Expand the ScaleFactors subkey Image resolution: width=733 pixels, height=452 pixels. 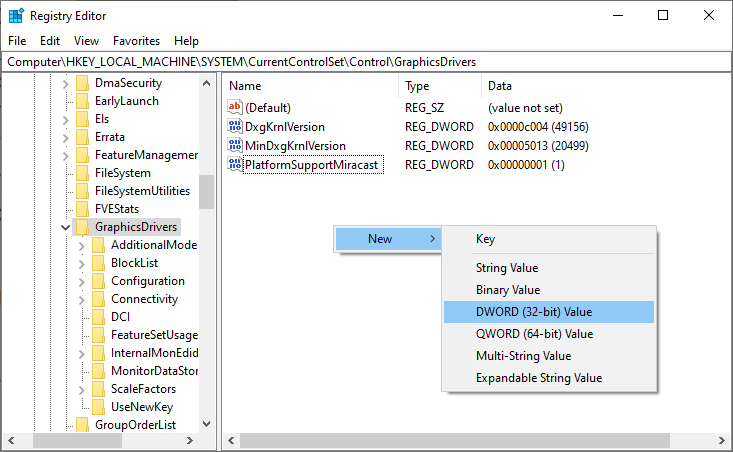(x=82, y=389)
